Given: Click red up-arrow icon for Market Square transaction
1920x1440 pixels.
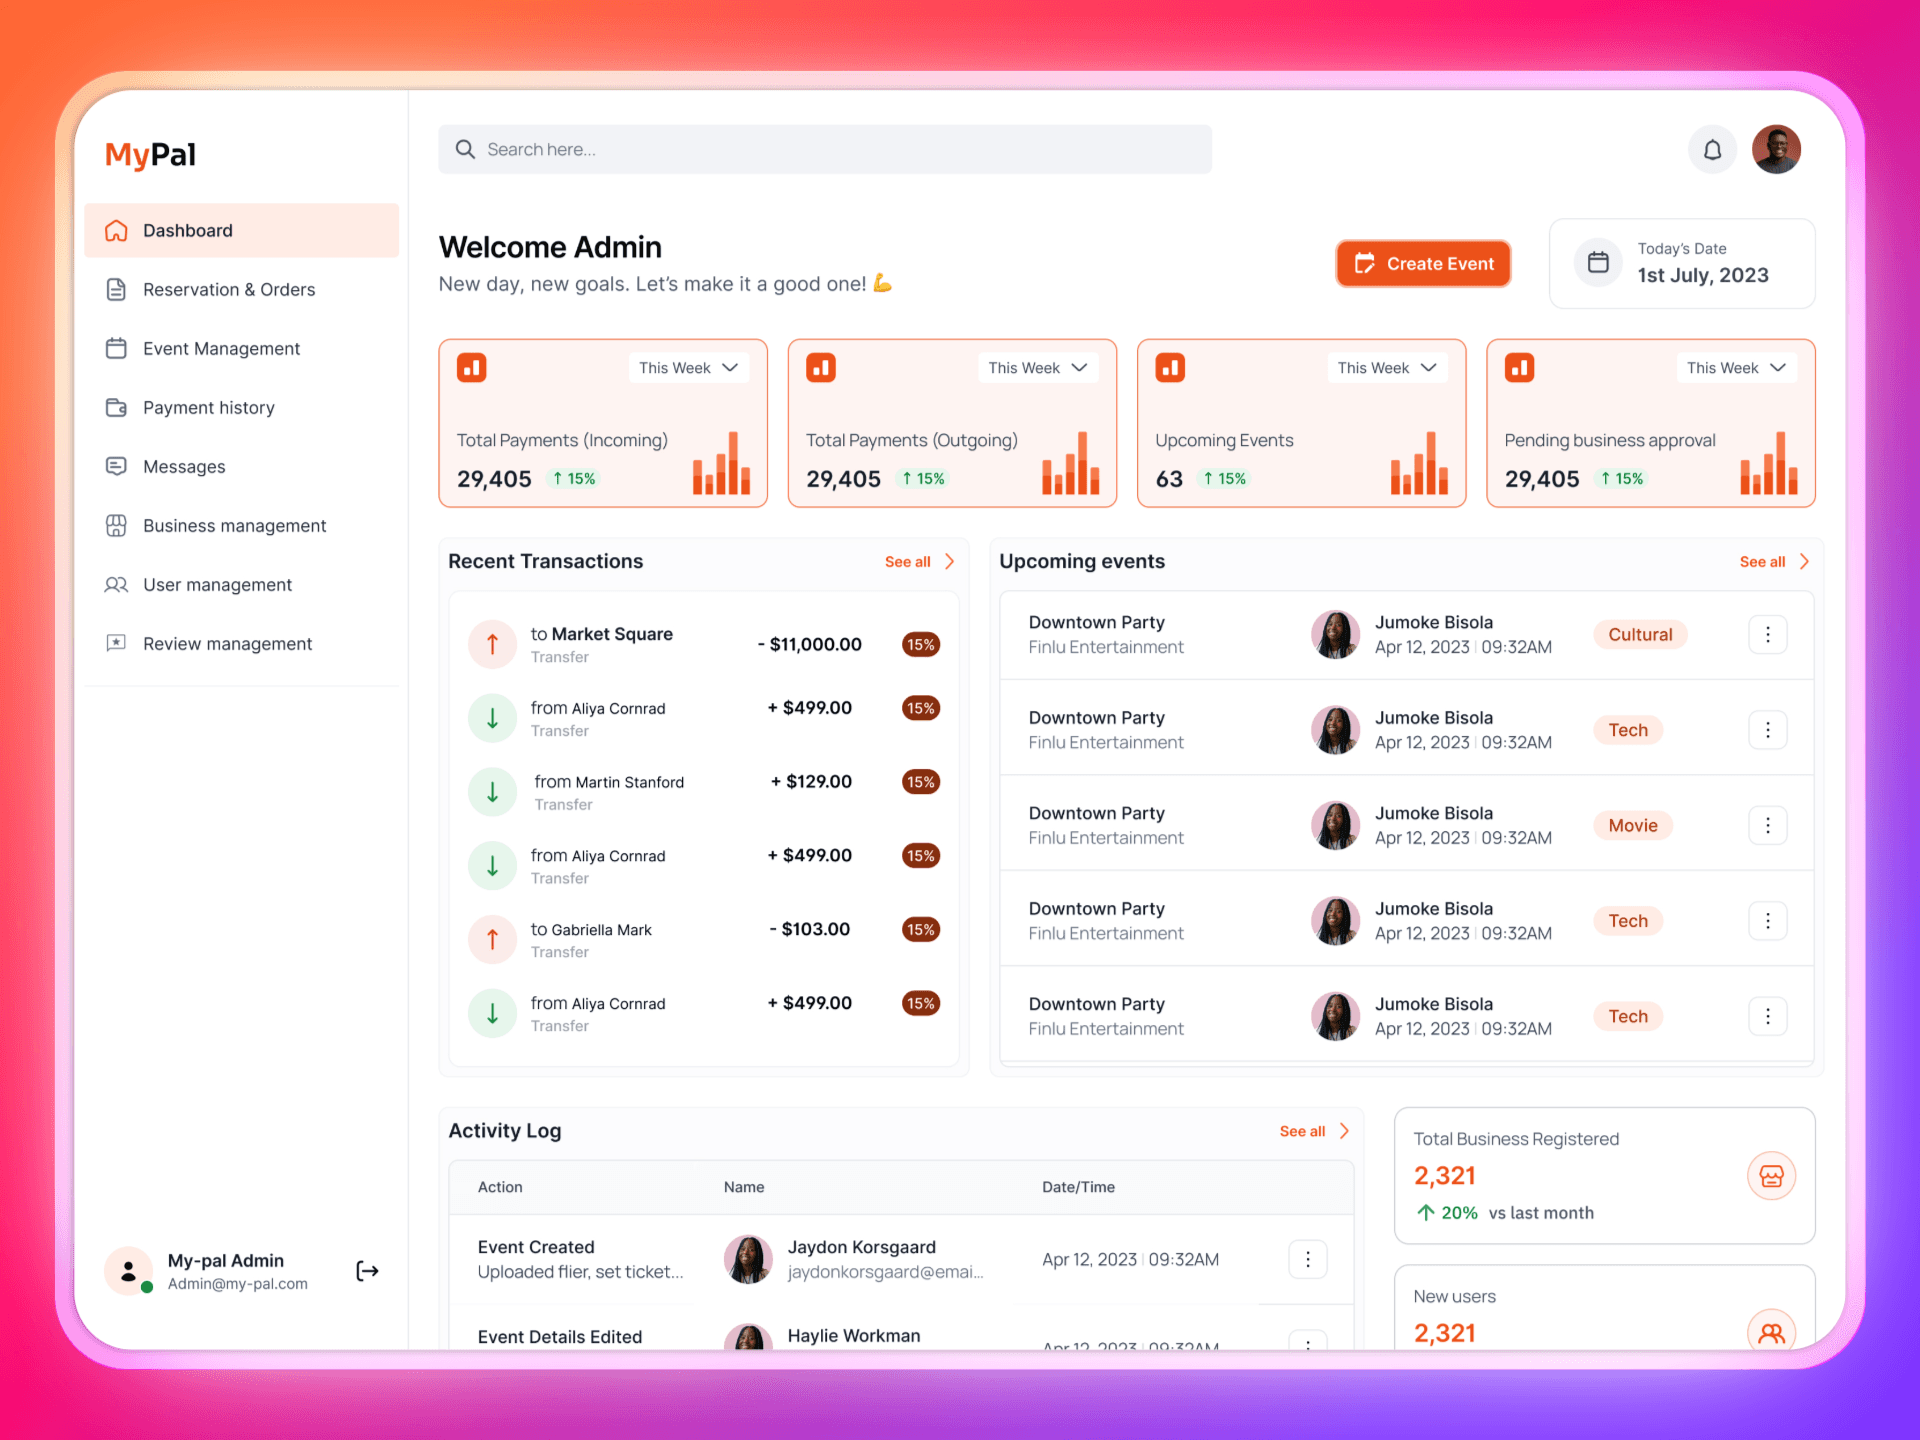Looking at the screenshot, I should click(492, 644).
